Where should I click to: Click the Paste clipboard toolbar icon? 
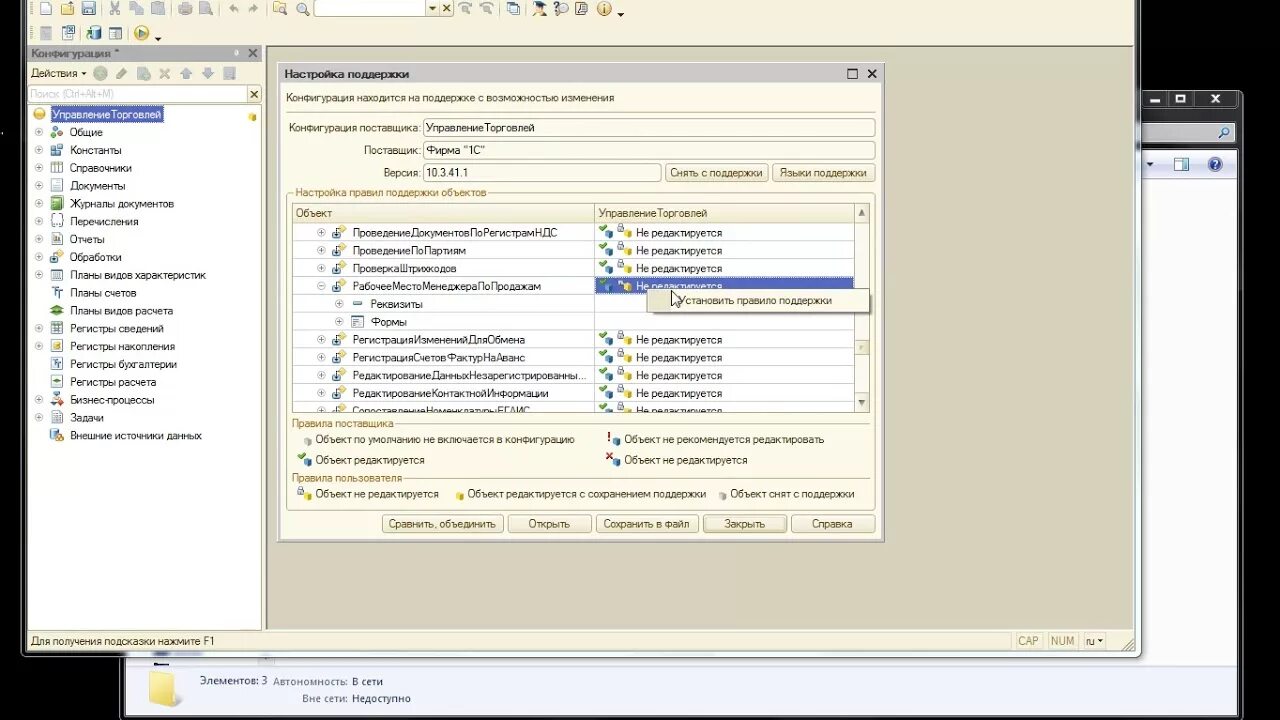click(158, 8)
